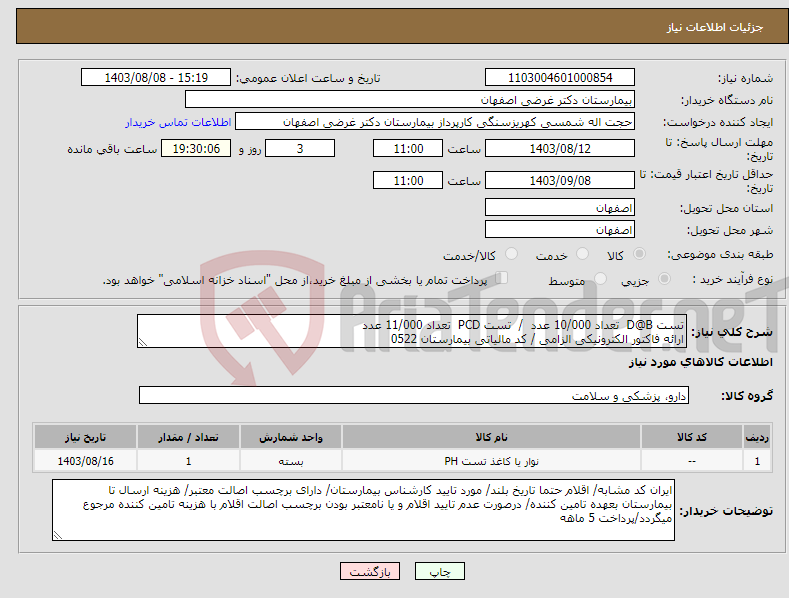Toggle the اسناد خزانه اسلامی payment checkbox
The image size is (789, 598).
point(502,277)
